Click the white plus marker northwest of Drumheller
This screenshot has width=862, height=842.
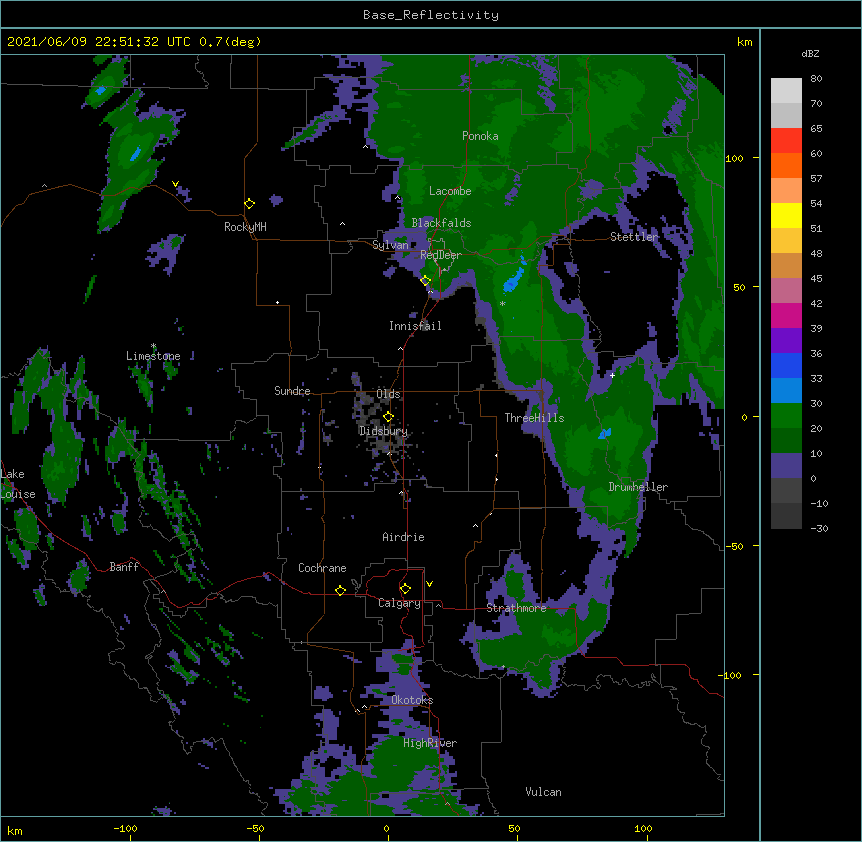click(612, 375)
